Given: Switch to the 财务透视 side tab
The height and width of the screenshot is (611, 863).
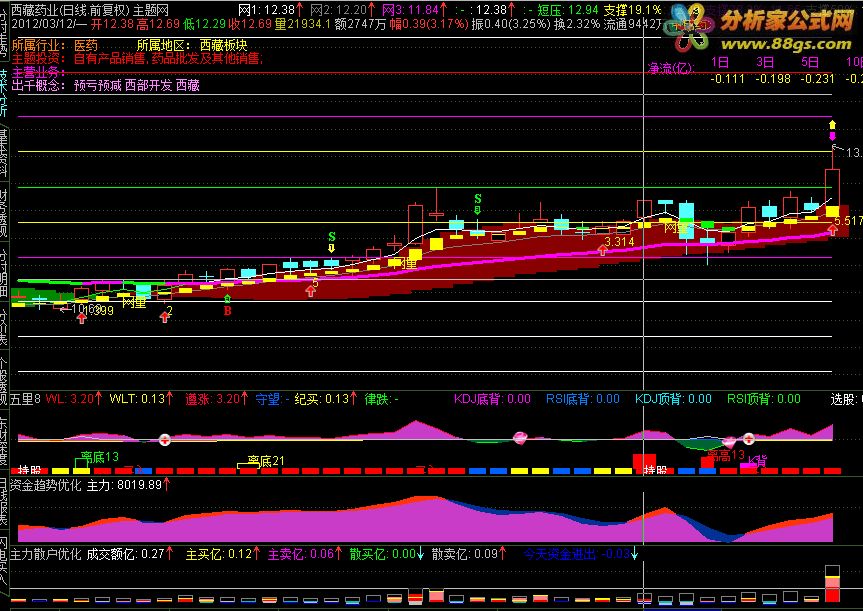Looking at the screenshot, I should (4, 214).
